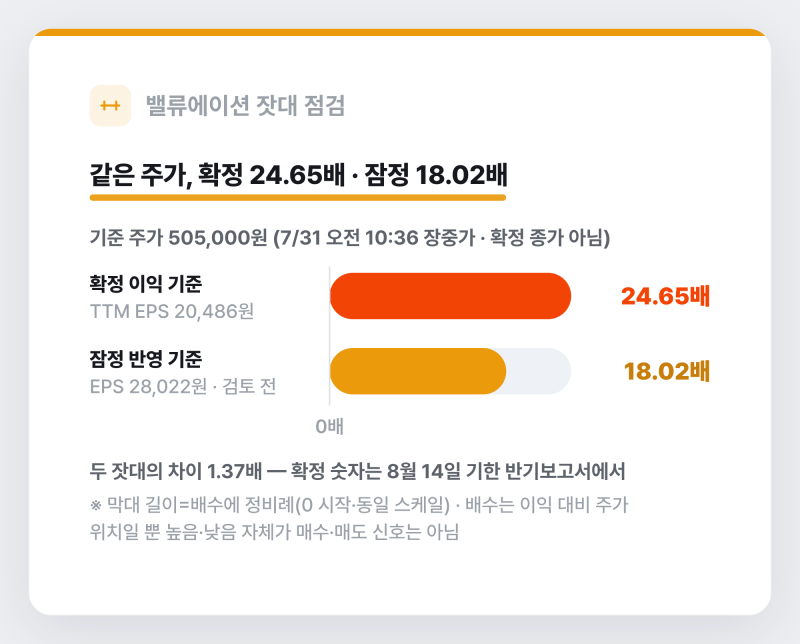This screenshot has width=800, height=644.
Task: Click the red 24.65배 bar
Action: pyautogui.click(x=451, y=296)
